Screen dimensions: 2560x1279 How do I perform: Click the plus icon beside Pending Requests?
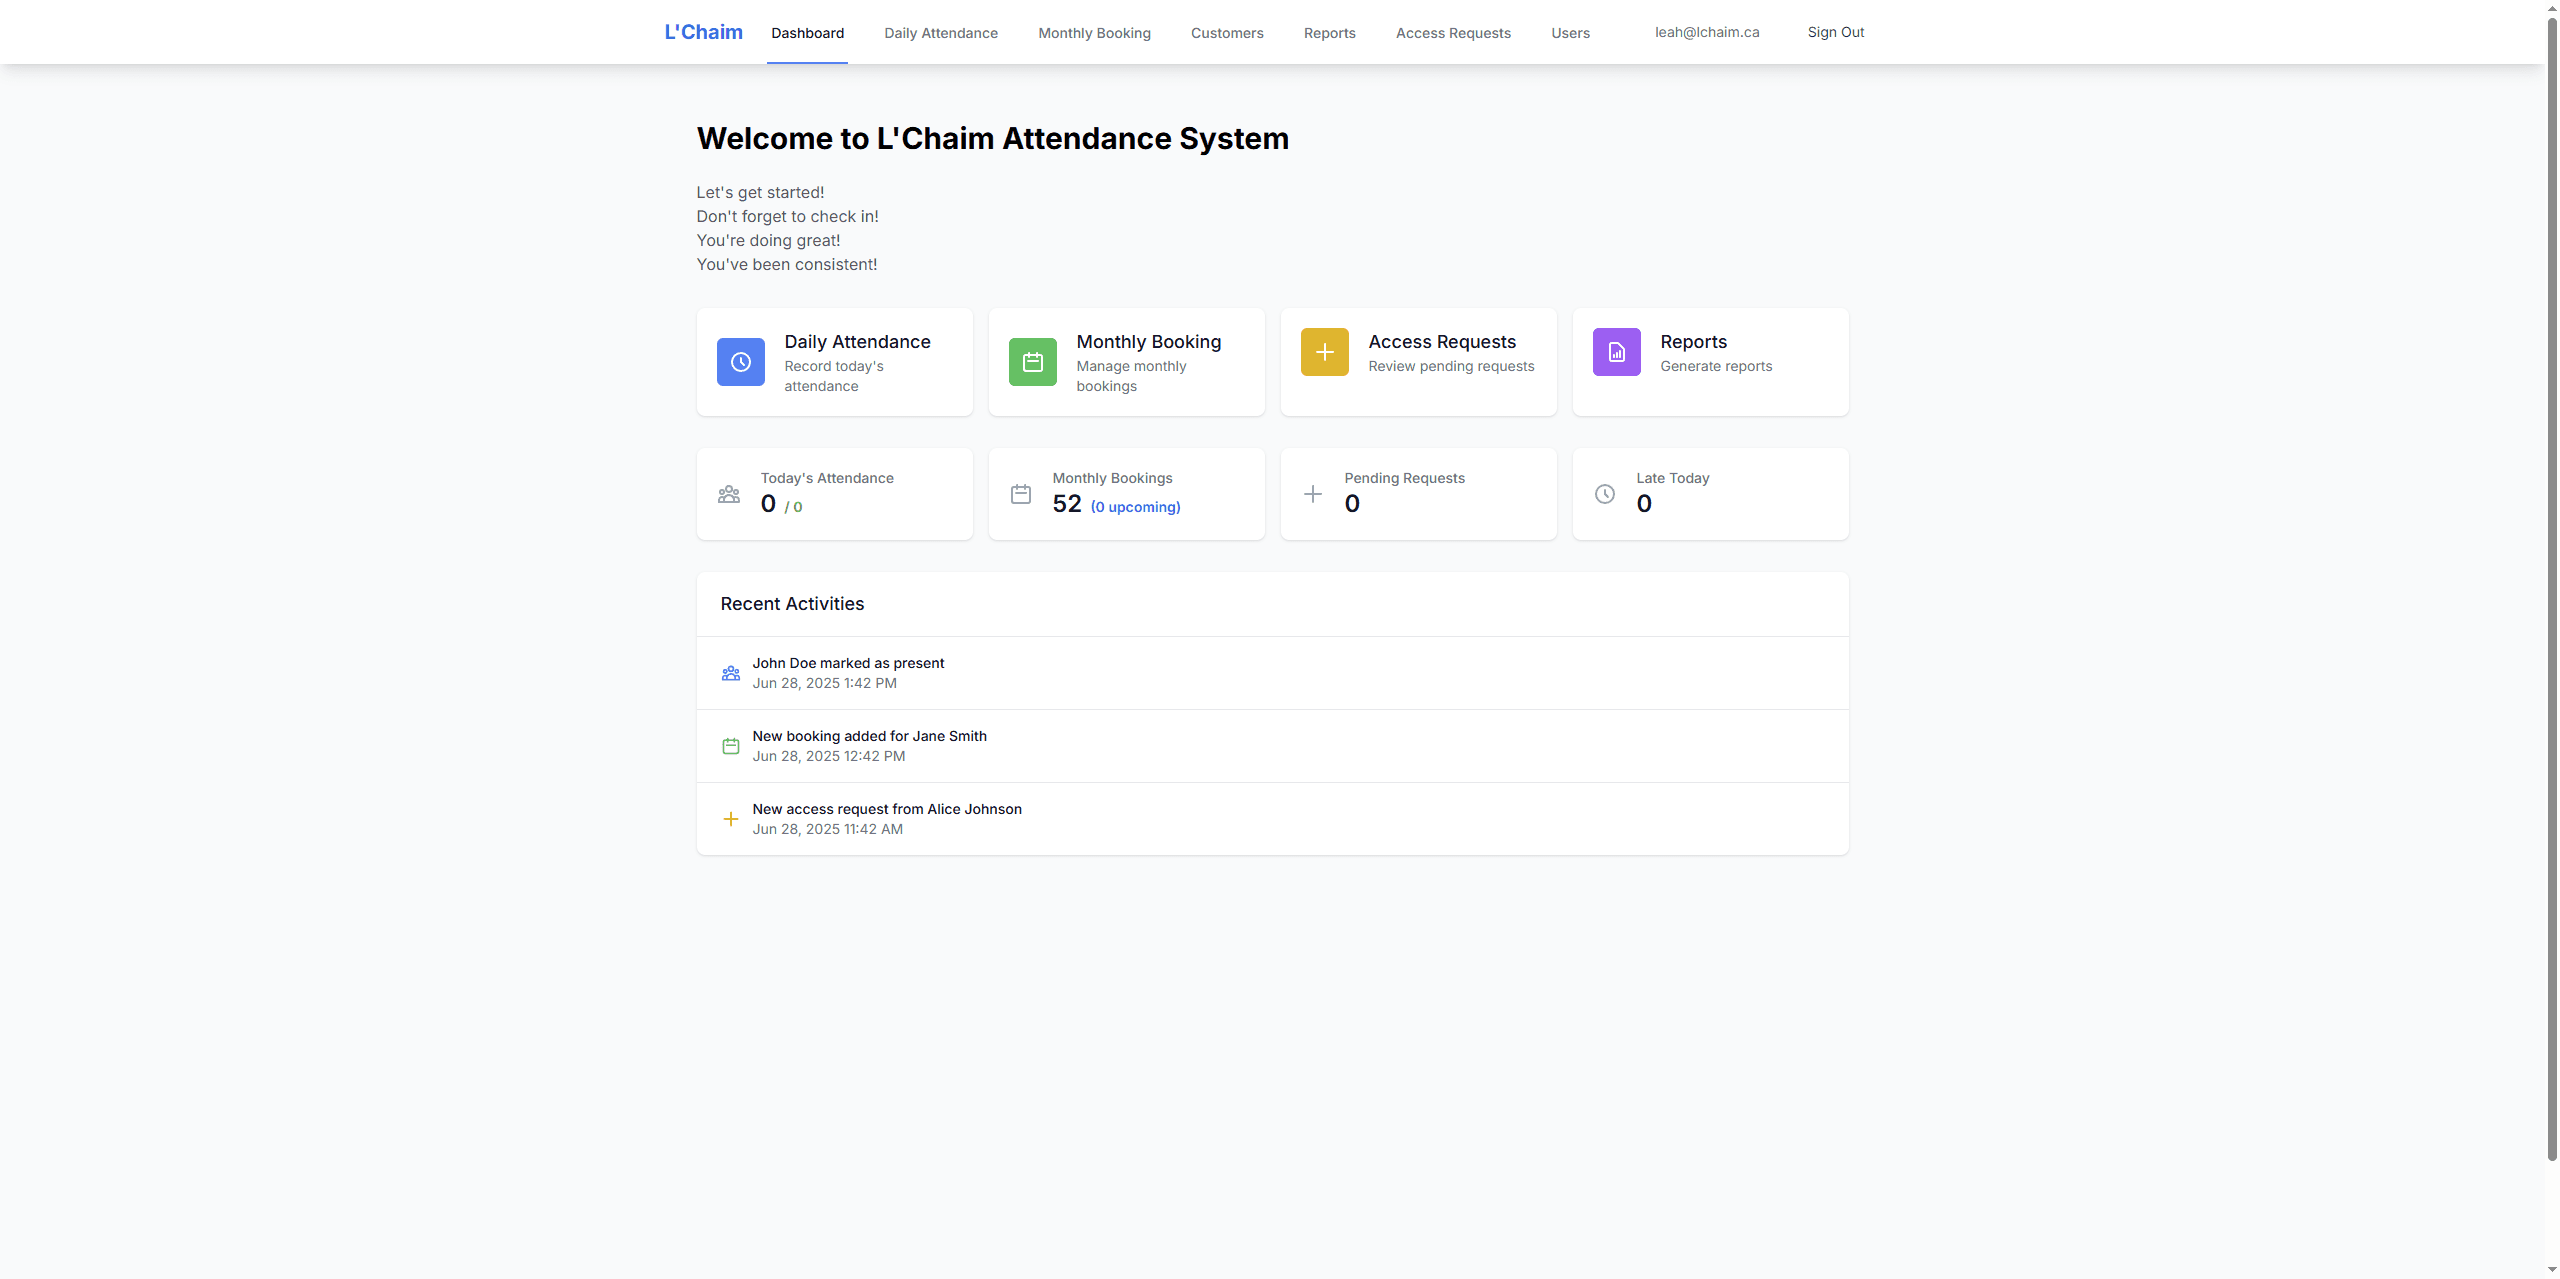point(1313,494)
